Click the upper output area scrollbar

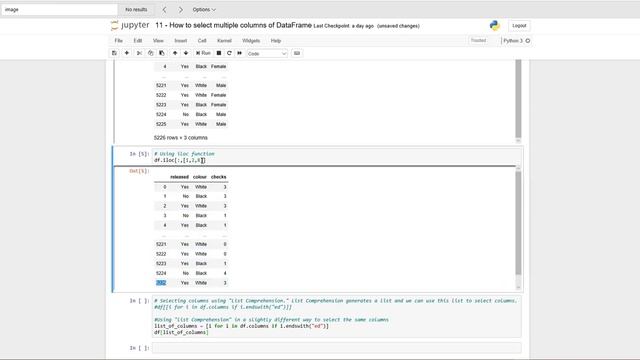[518, 99]
